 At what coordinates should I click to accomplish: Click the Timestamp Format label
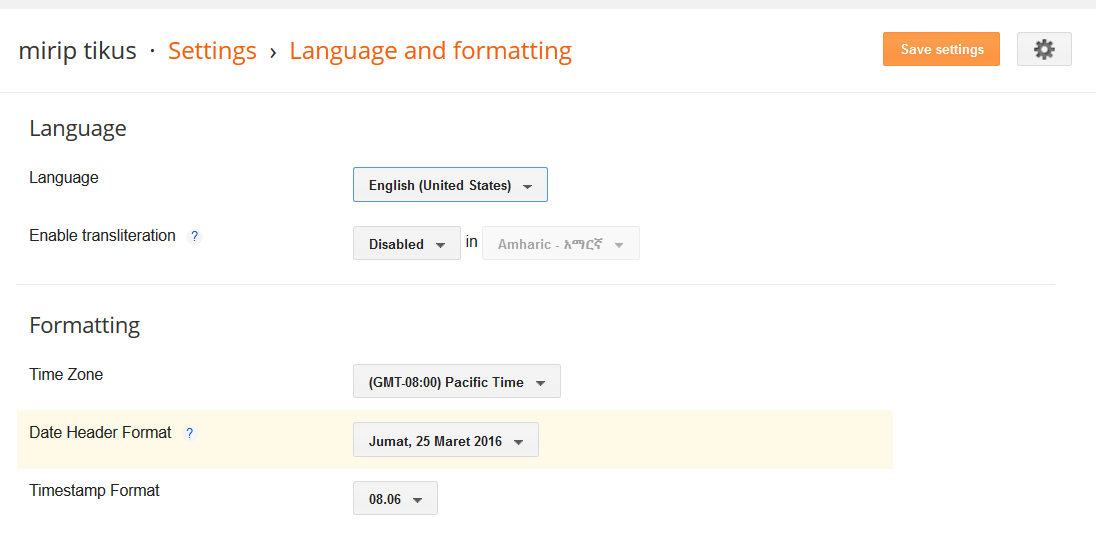point(94,491)
